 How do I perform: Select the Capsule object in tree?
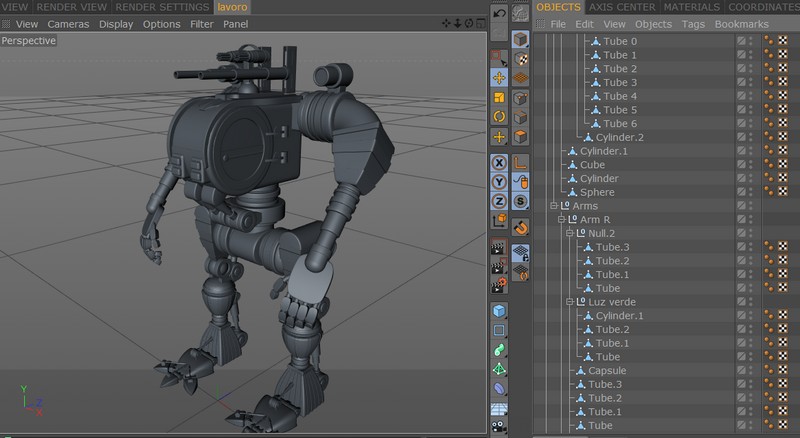pos(606,371)
